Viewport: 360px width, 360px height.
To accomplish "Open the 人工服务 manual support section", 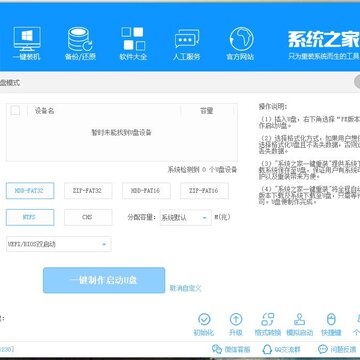I will pos(187,44).
